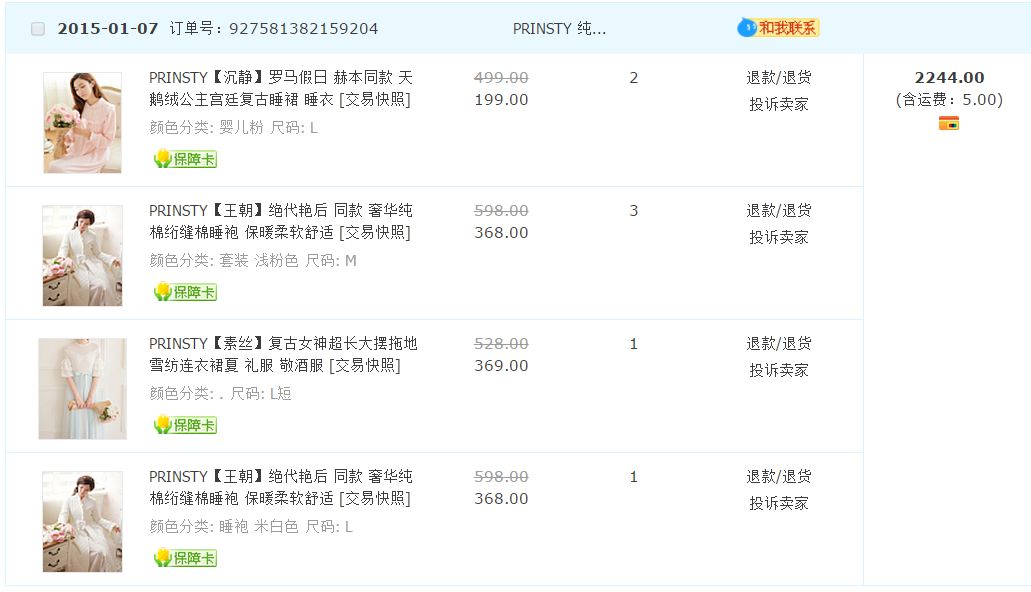Click 退款/退货 for the first item

[x=779, y=78]
